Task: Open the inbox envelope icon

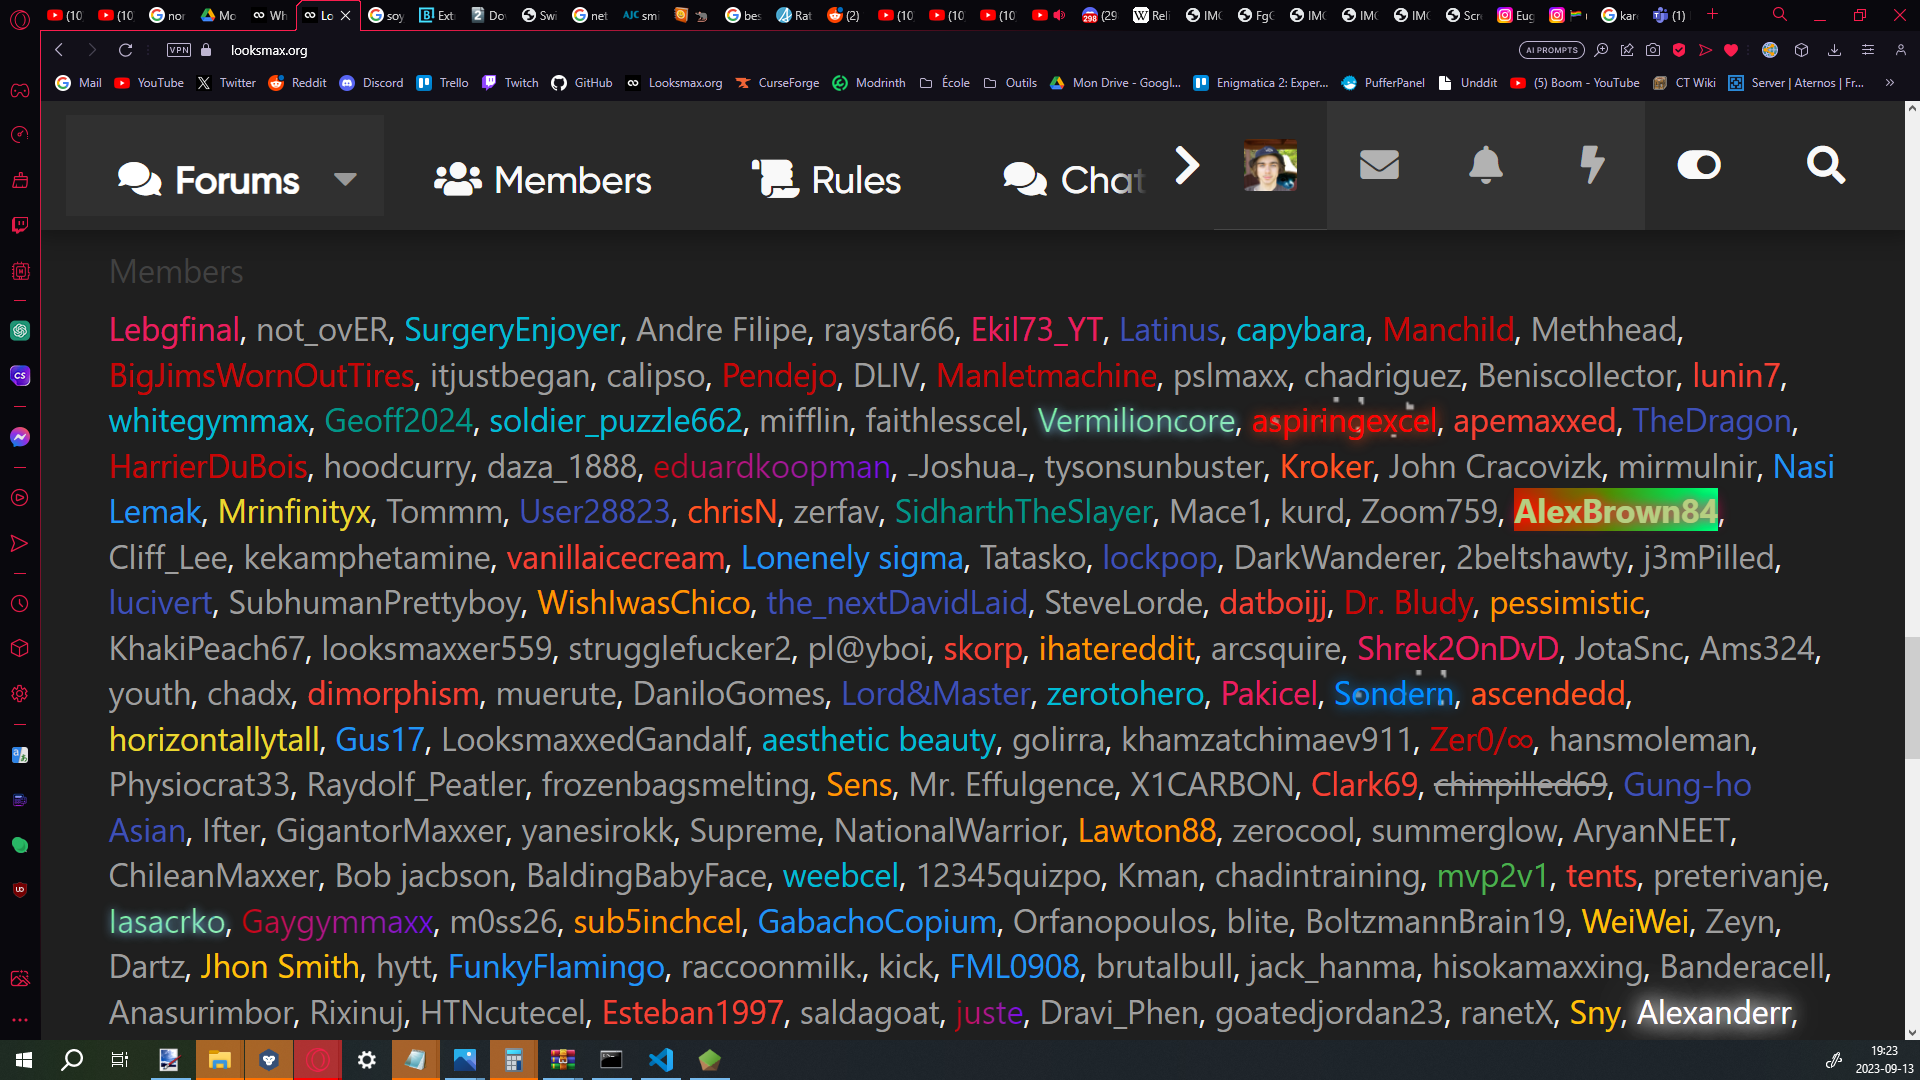Action: 1379,165
